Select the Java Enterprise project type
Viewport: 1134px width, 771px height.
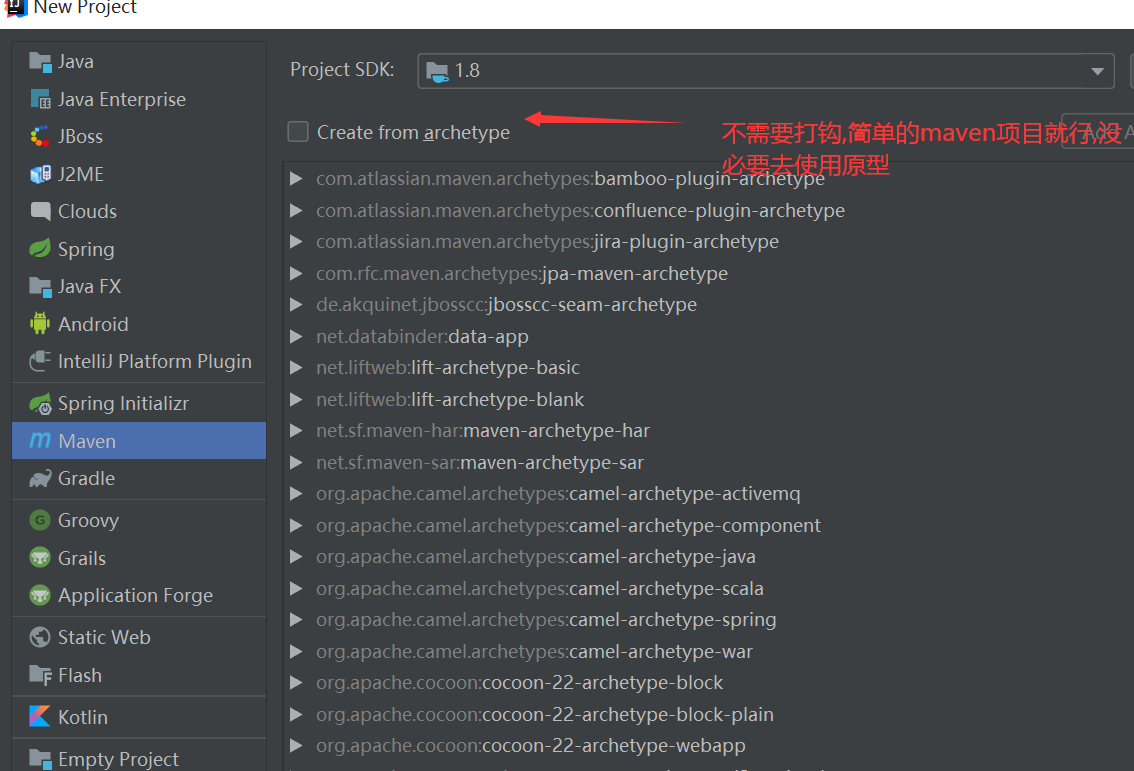pyautogui.click(x=139, y=99)
